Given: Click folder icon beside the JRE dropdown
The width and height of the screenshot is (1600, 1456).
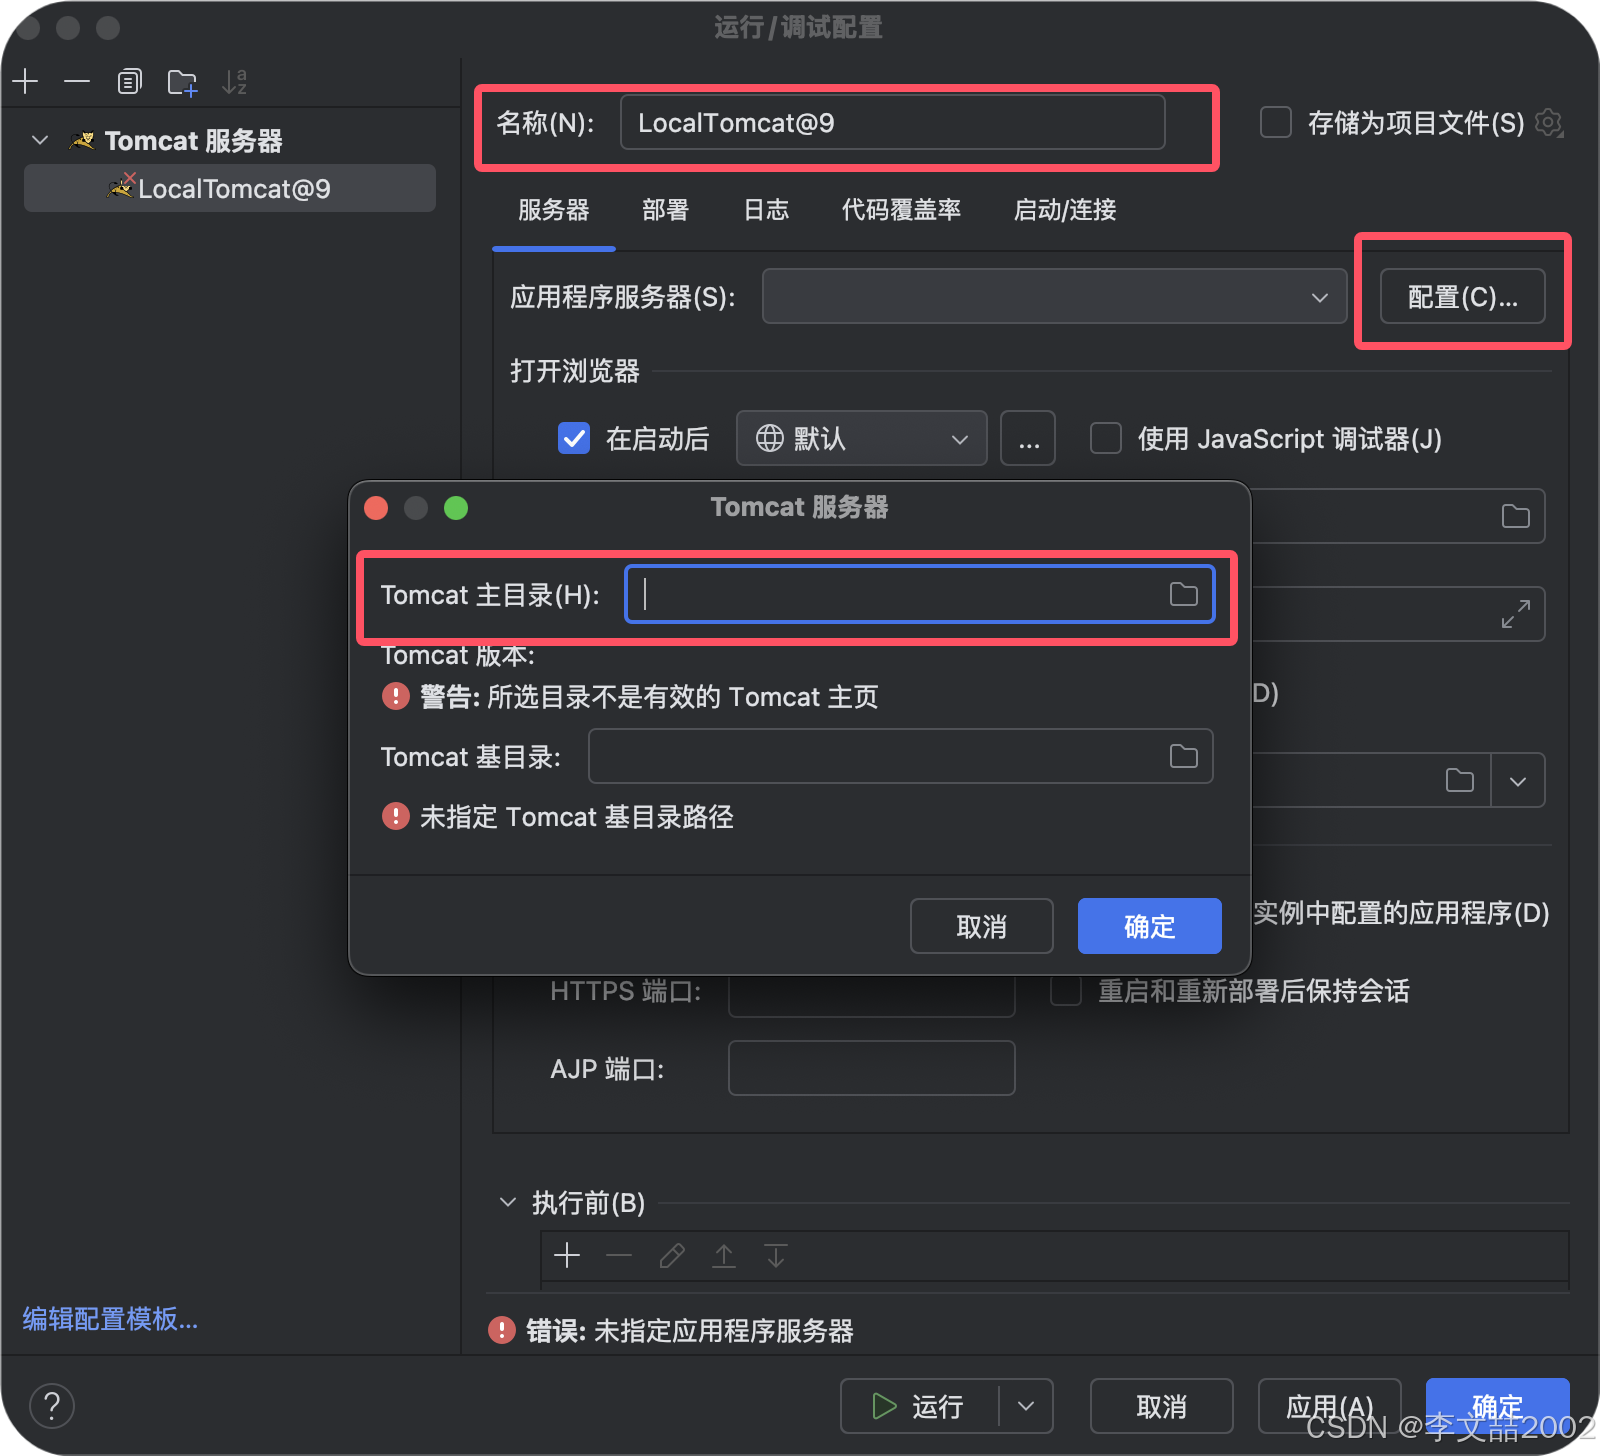Looking at the screenshot, I should click(1460, 780).
